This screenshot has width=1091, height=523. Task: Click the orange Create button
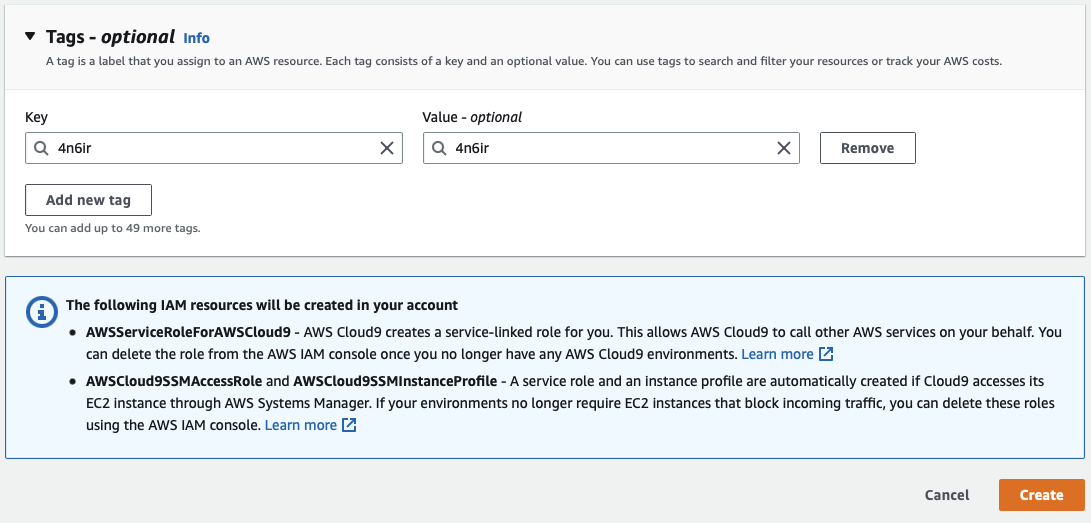click(1041, 495)
